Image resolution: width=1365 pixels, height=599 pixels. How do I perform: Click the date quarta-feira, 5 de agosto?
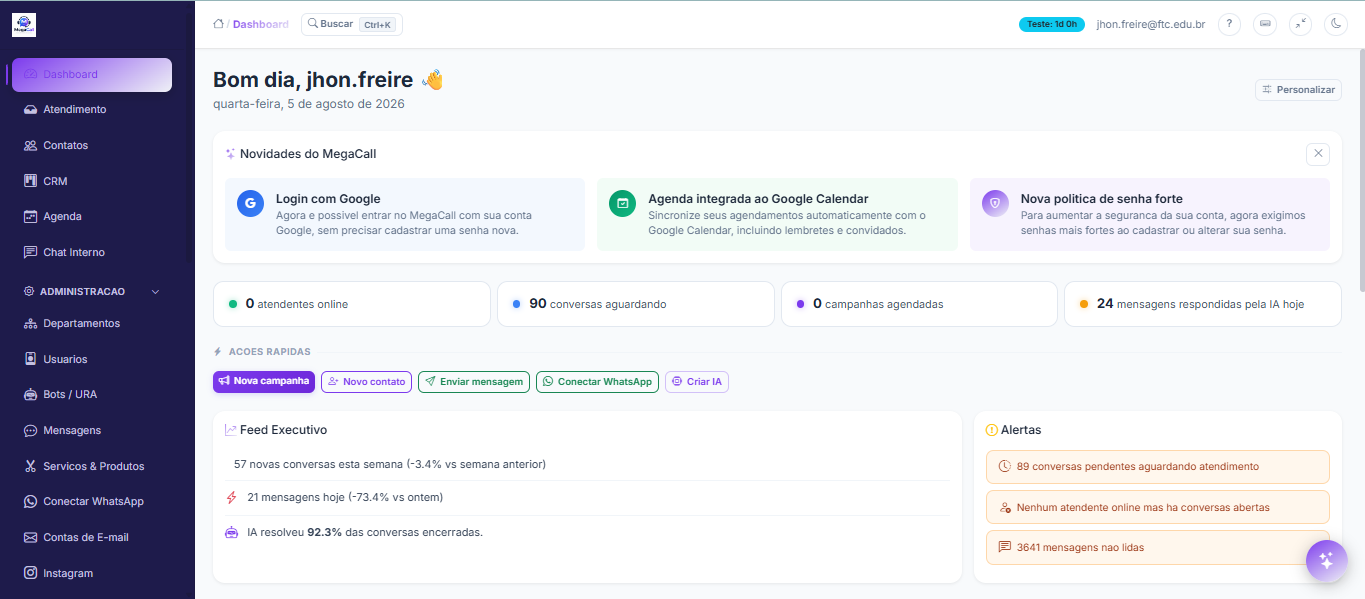[x=309, y=104]
